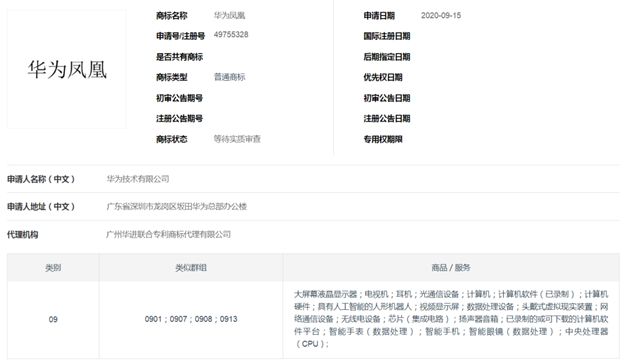Click the applicant address text
This screenshot has width=624, height=363.
pos(177,207)
